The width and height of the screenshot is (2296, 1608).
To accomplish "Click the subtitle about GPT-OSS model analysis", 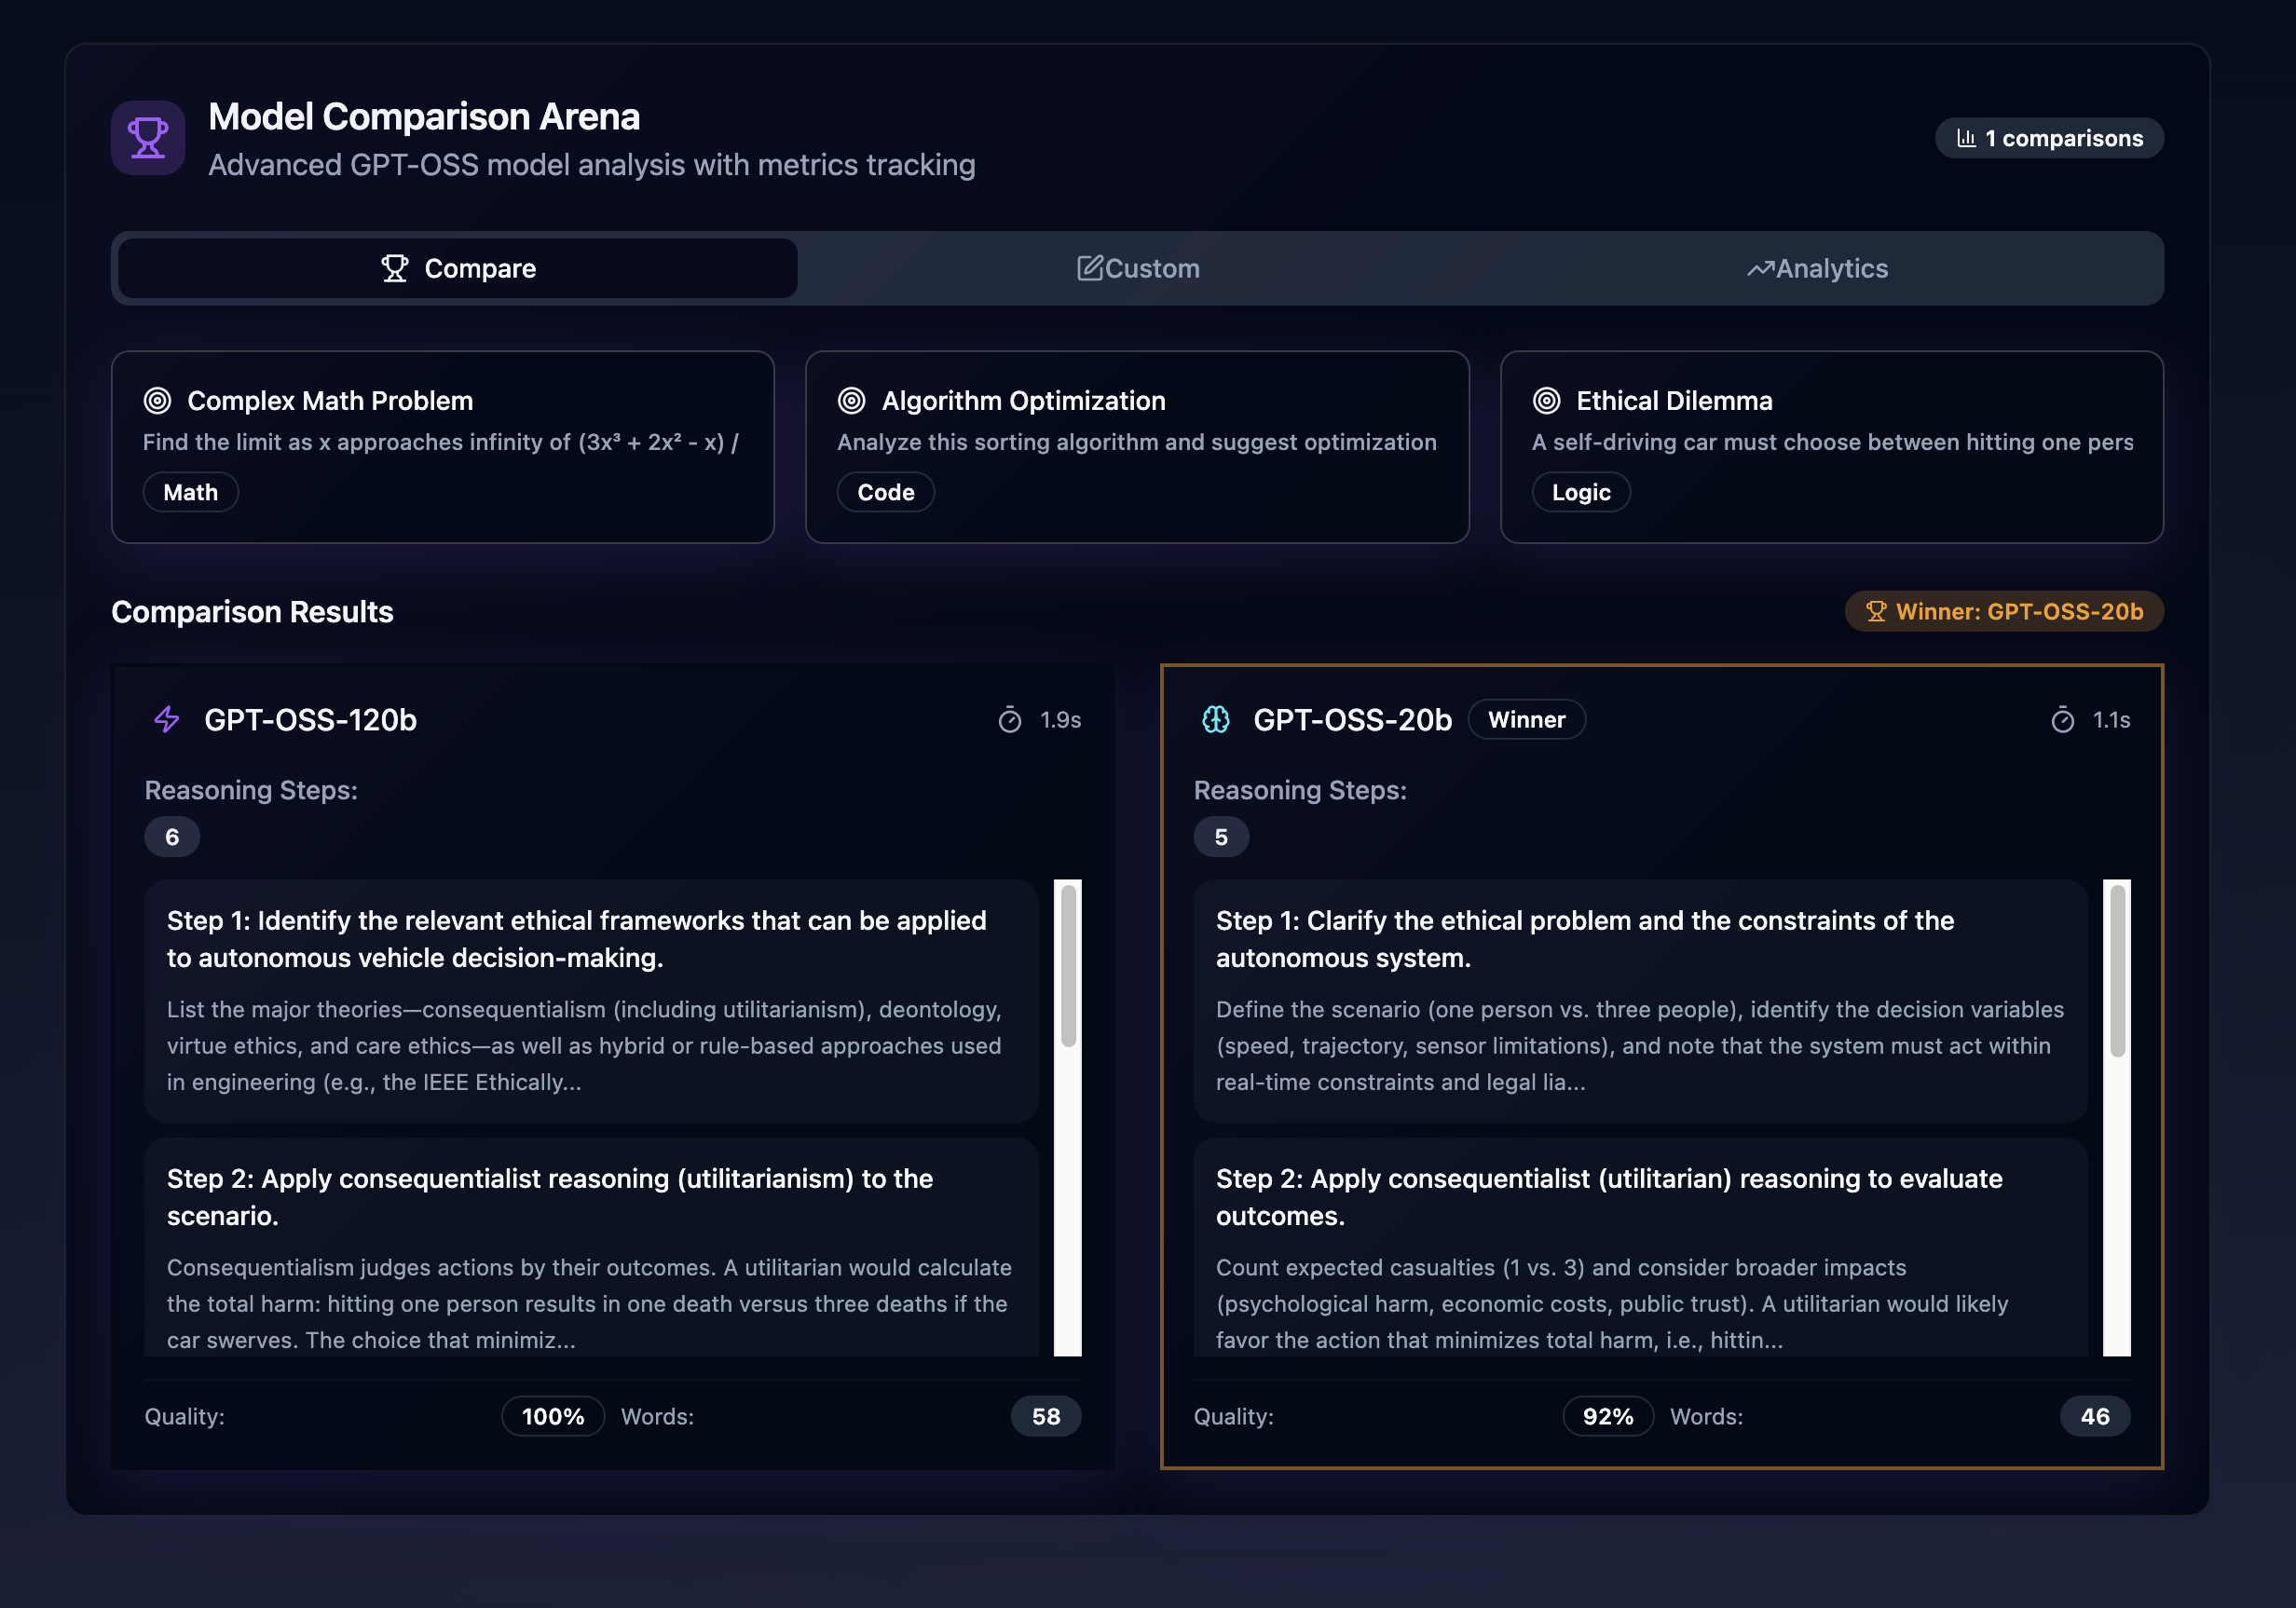I will pyautogui.click(x=592, y=165).
